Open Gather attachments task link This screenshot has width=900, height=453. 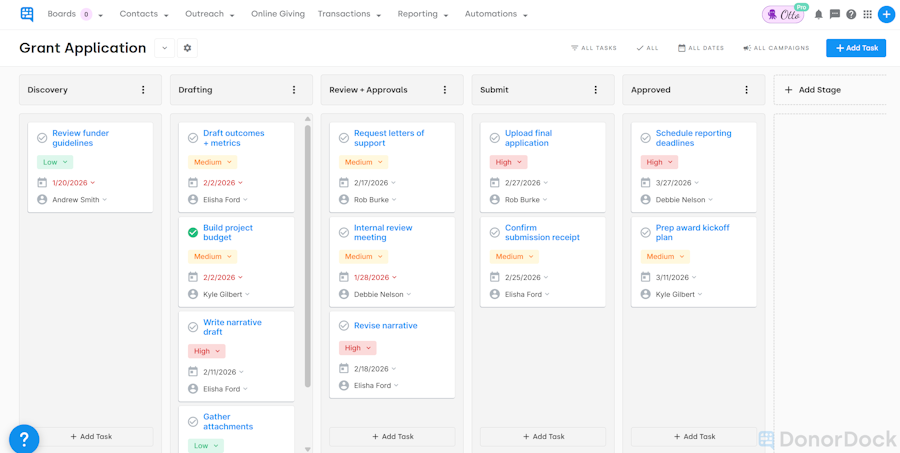click(228, 421)
